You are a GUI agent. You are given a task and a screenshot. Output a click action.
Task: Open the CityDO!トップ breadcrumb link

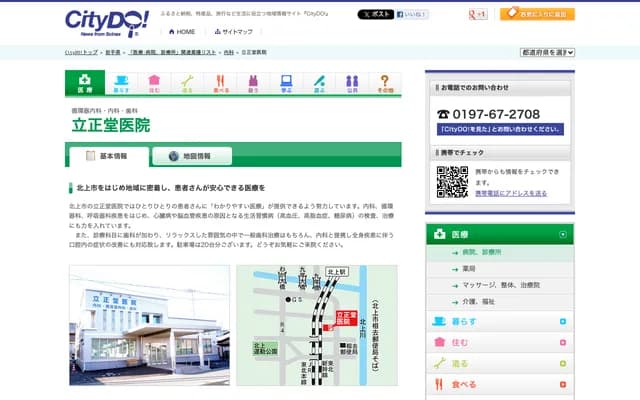pyautogui.click(x=82, y=52)
